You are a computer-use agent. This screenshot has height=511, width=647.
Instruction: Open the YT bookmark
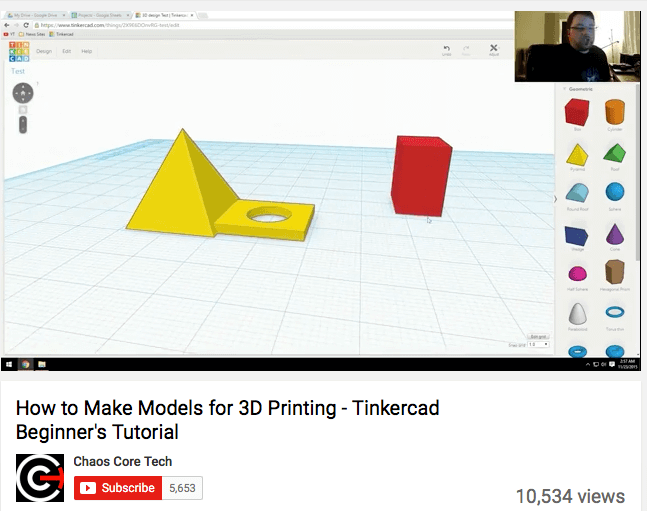pyautogui.click(x=9, y=34)
